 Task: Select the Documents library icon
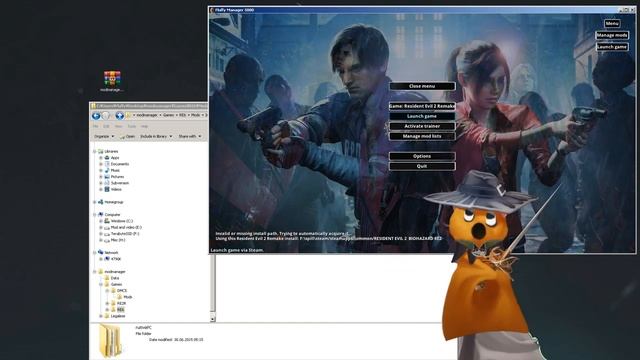click(107, 164)
